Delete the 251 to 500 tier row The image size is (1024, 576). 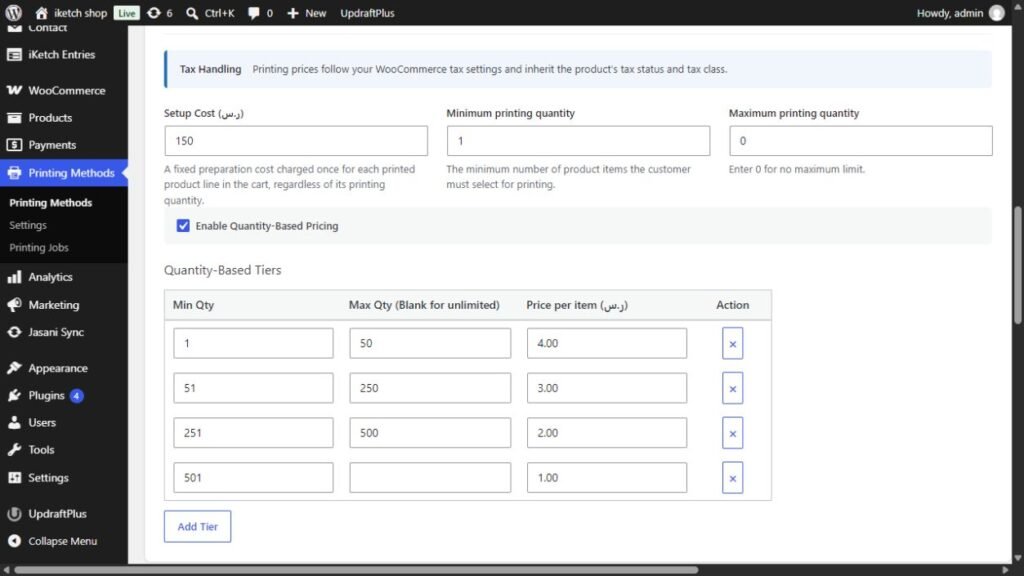pyautogui.click(x=732, y=433)
